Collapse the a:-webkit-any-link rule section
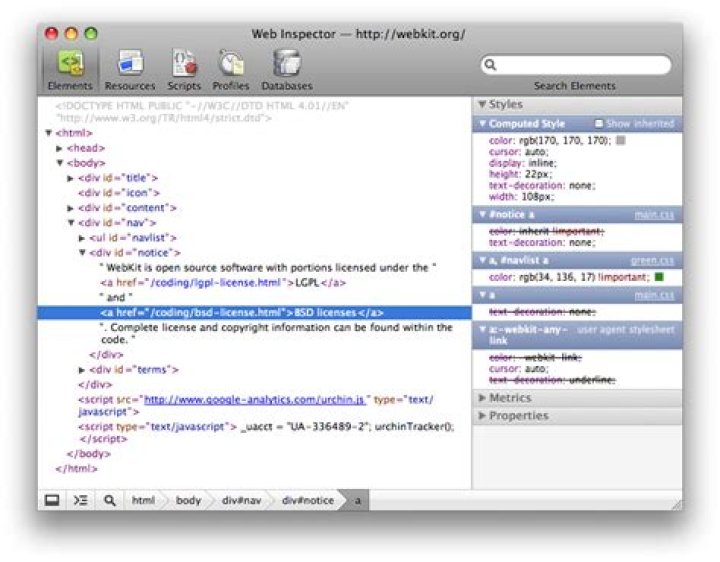 pyautogui.click(x=483, y=329)
